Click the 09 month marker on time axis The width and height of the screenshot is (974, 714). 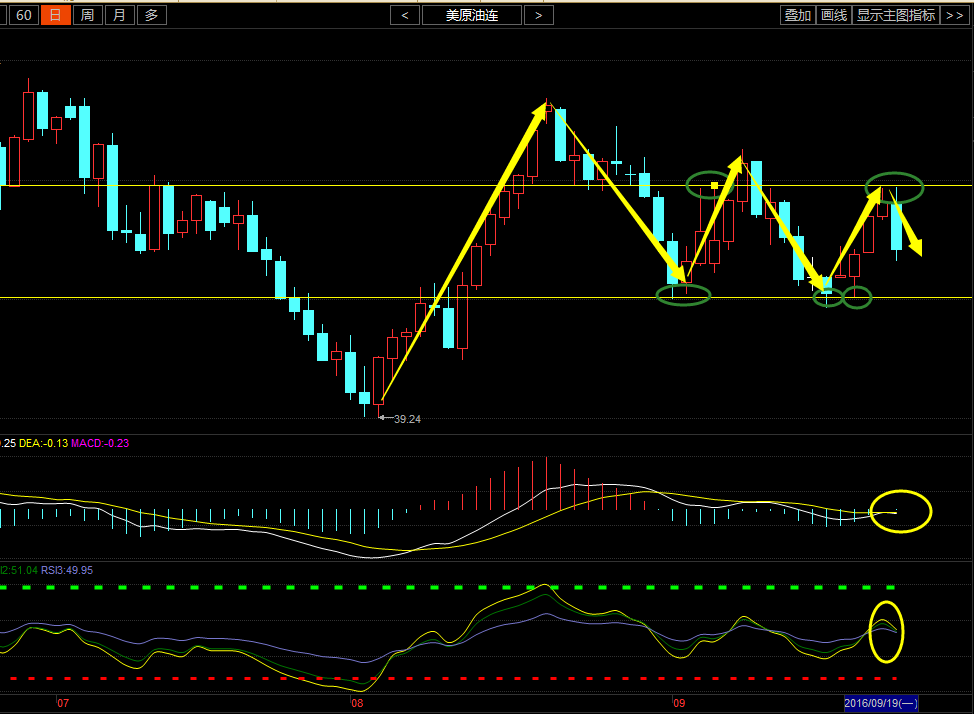[679, 704]
